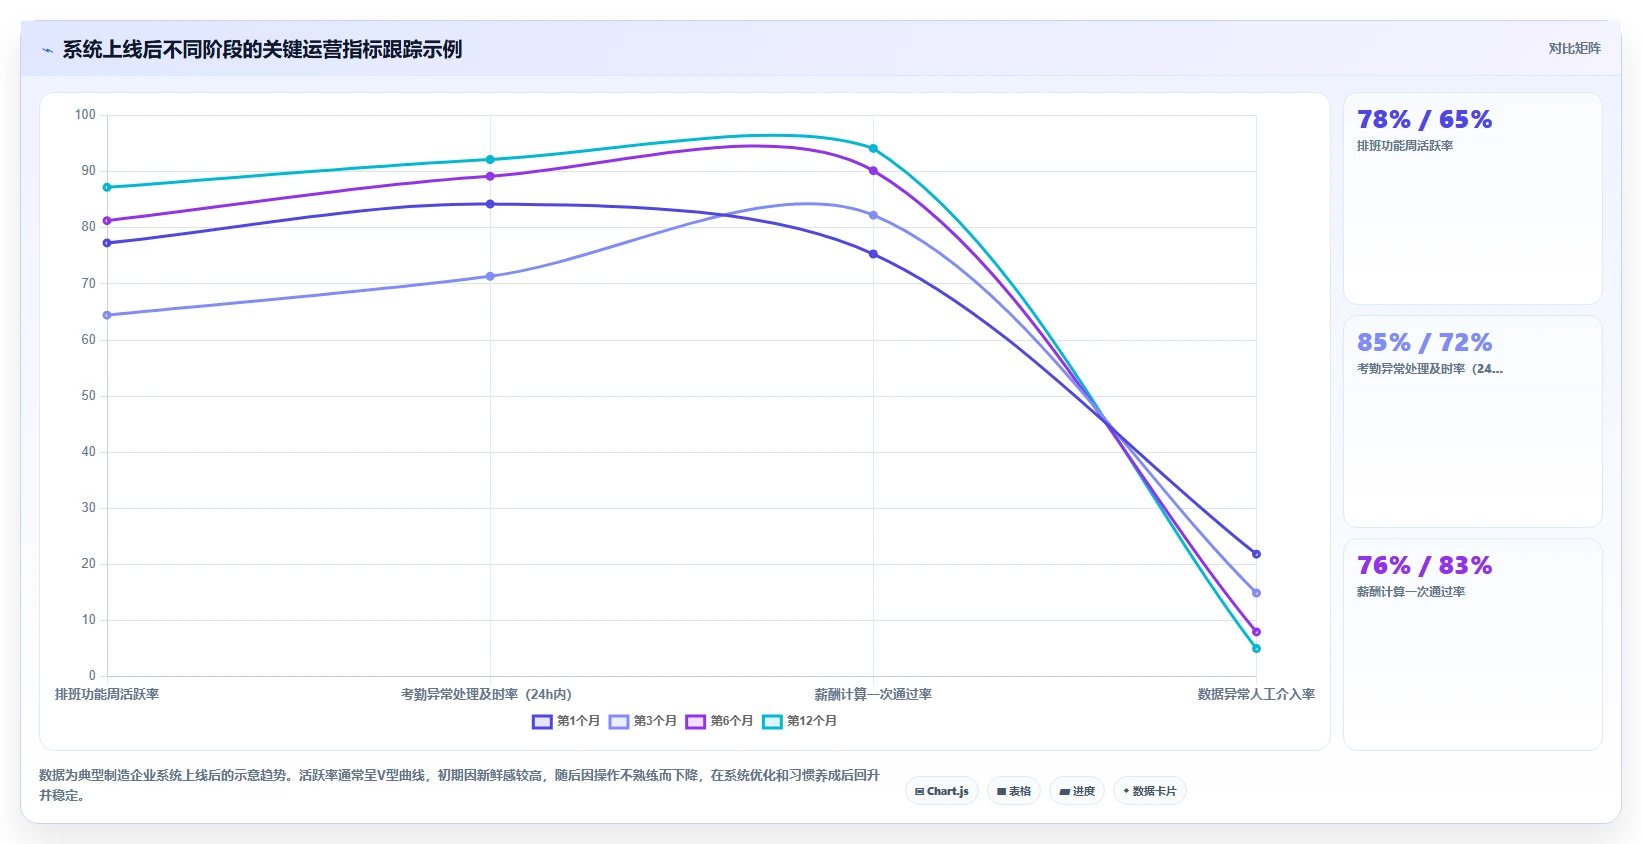1642x844 pixels.
Task: Click the lightning icon beside the chart title
Action: [47, 50]
